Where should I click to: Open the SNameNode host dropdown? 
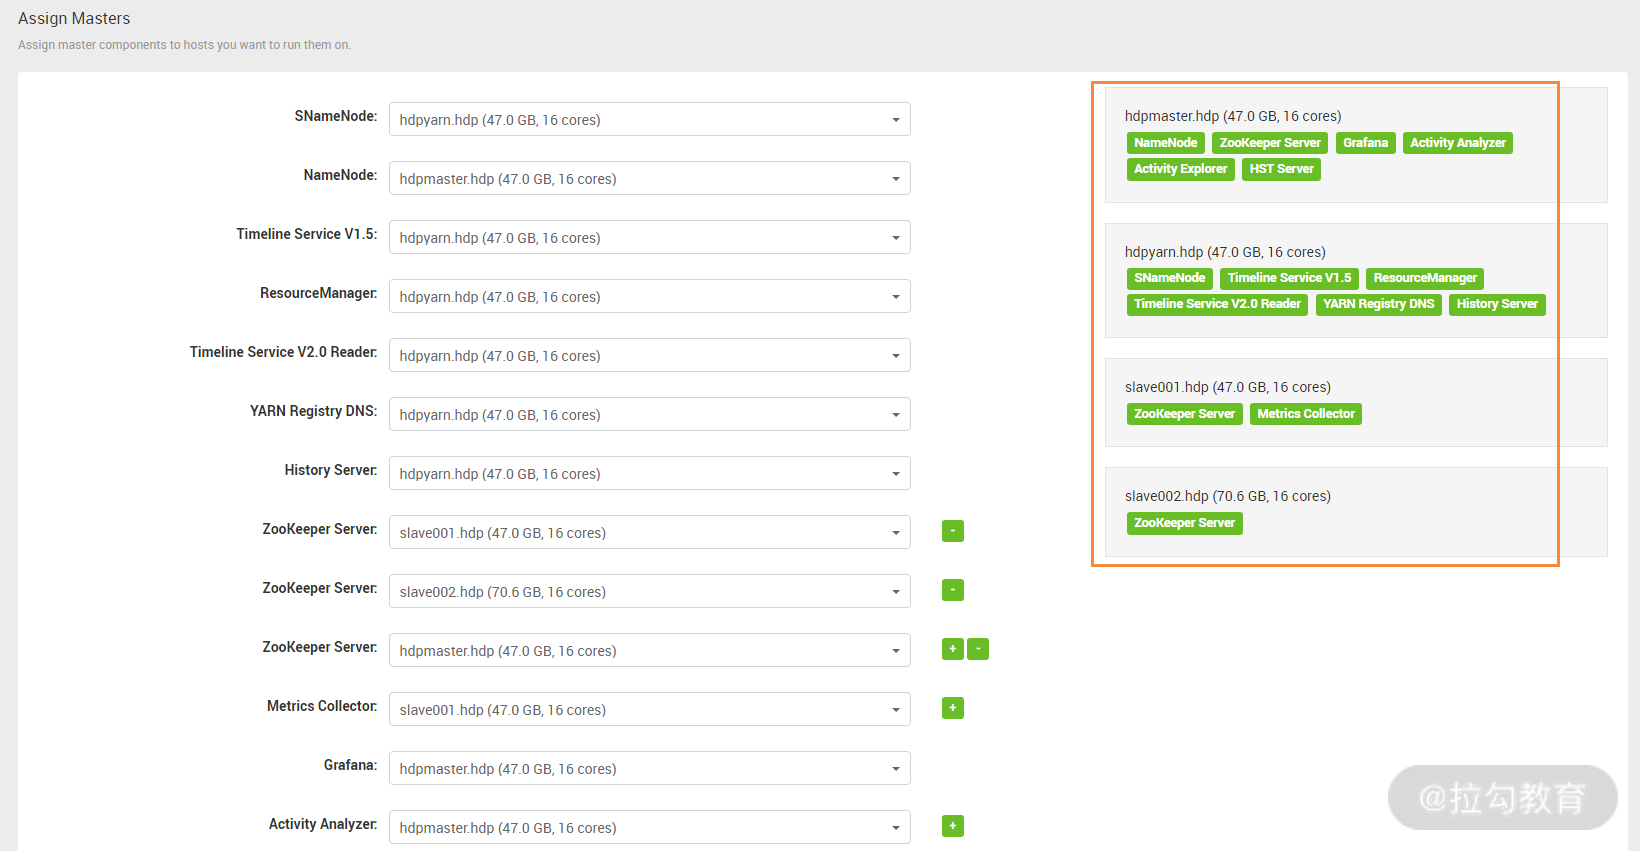coord(649,119)
